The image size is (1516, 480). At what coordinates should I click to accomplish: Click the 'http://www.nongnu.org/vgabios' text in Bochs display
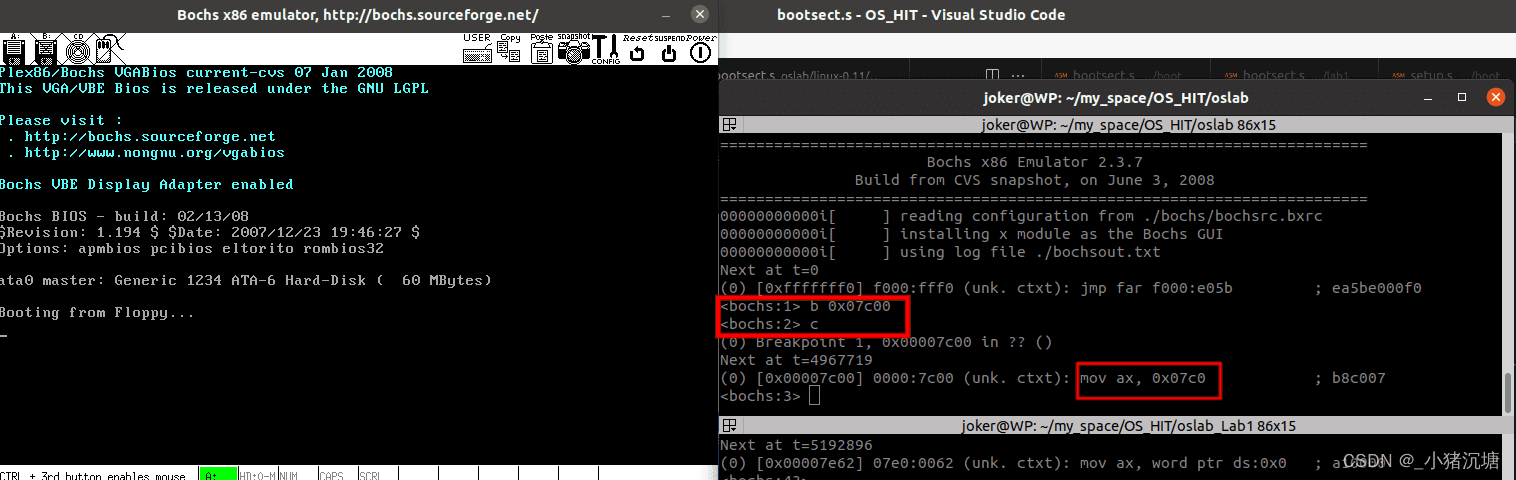click(154, 153)
